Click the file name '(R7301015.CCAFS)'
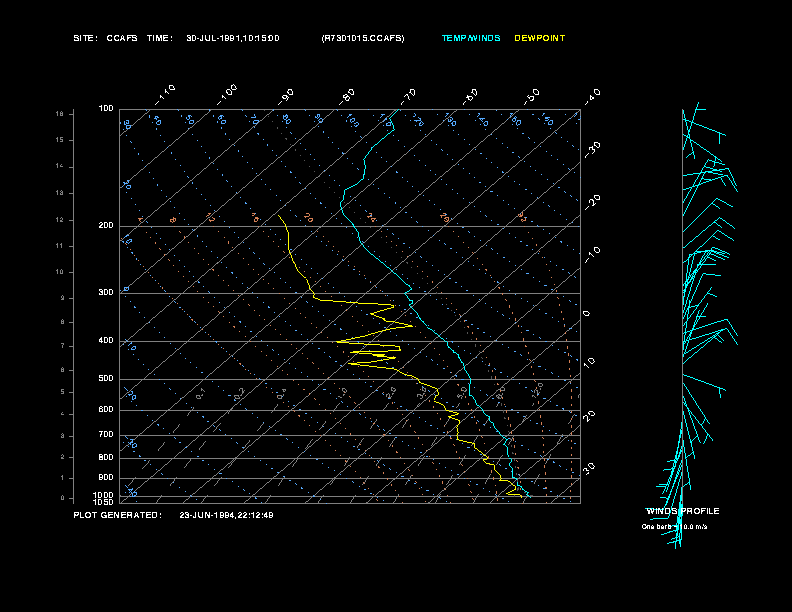The width and height of the screenshot is (792, 612). (363, 38)
